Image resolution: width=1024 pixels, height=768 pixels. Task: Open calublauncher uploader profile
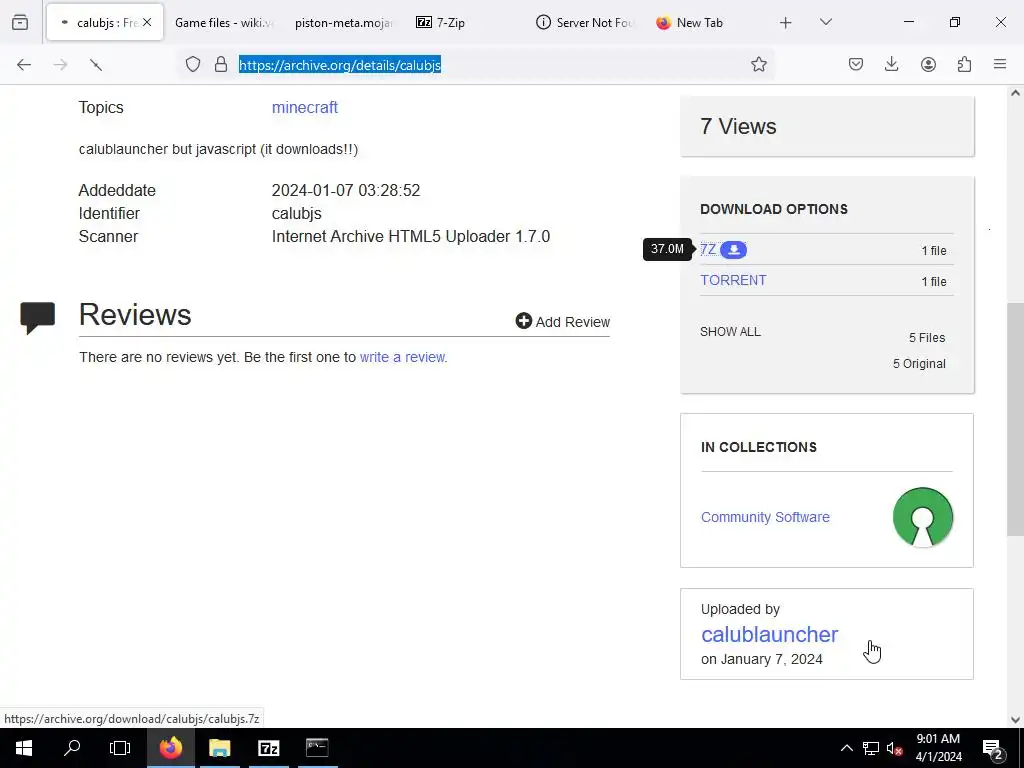pos(769,634)
